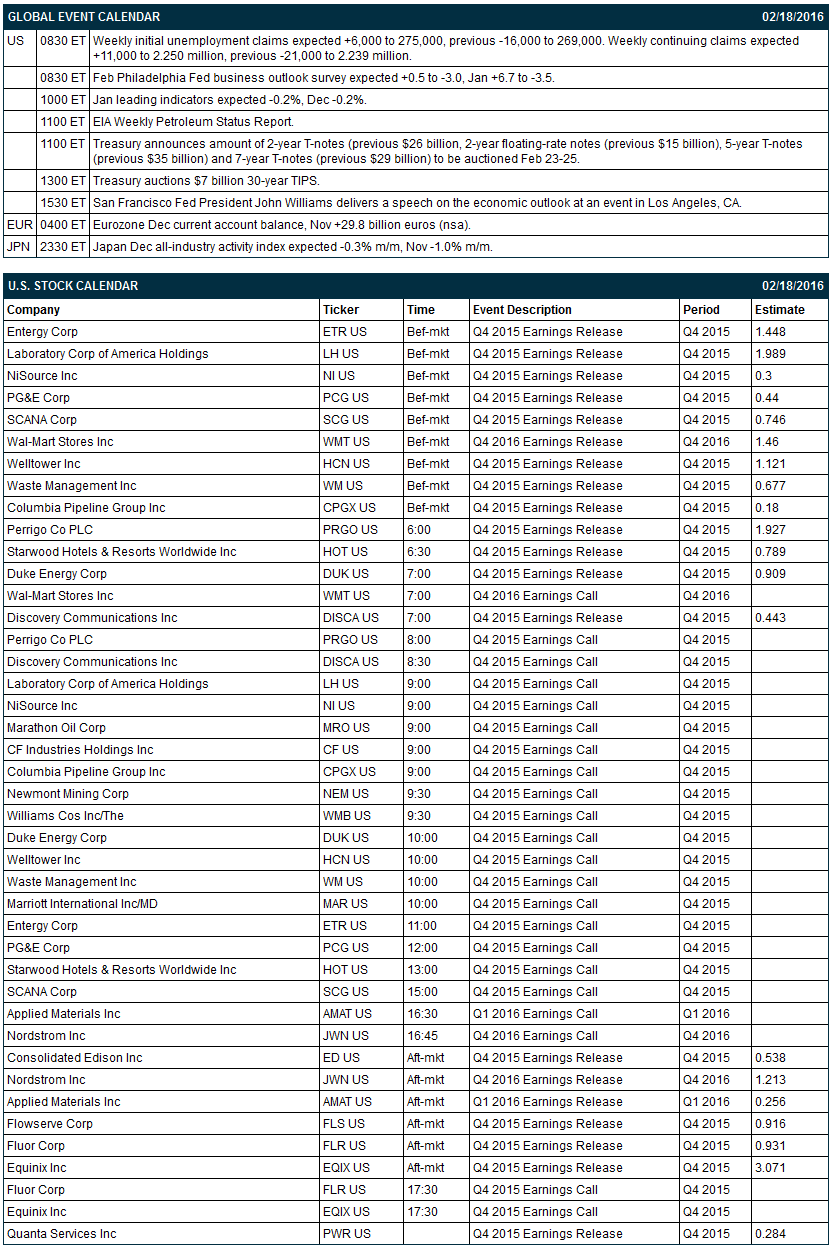Select the Jan leading indicators event text
The height and width of the screenshot is (1251, 833).
229,100
